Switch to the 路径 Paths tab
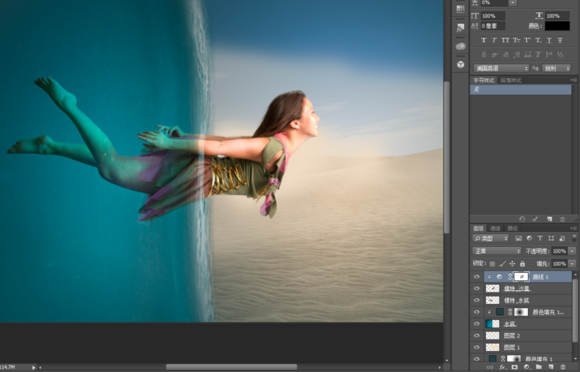The image size is (580, 372). coord(512,229)
